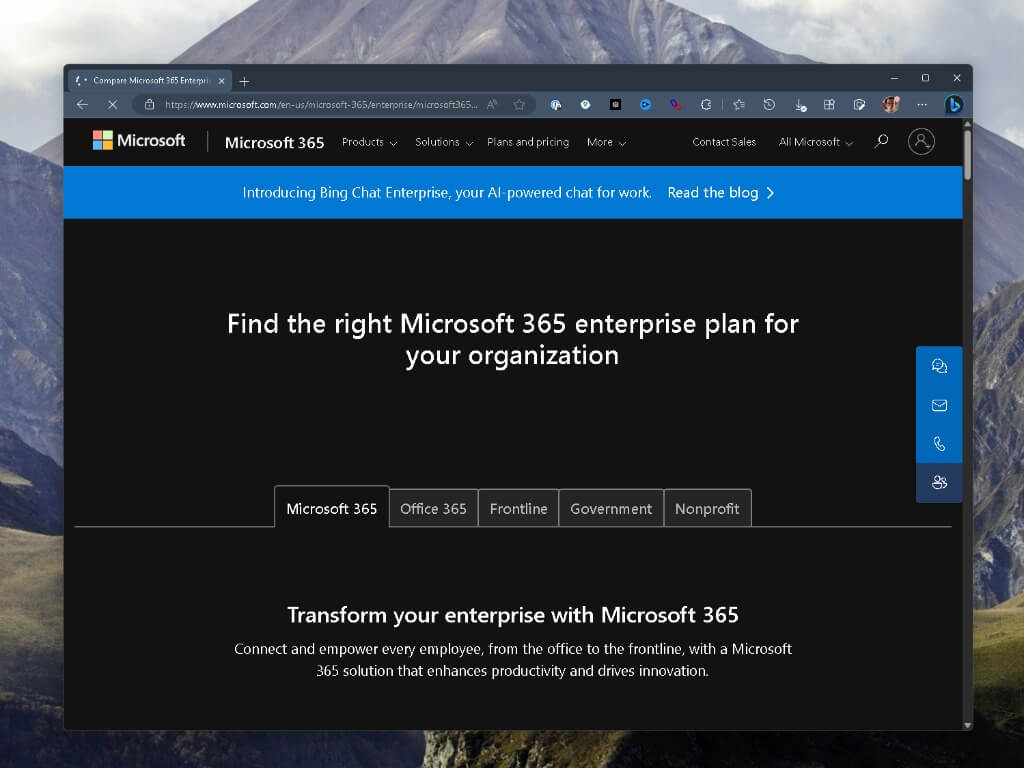The image size is (1024, 768).
Task: Sign in via the account icon
Action: [921, 141]
